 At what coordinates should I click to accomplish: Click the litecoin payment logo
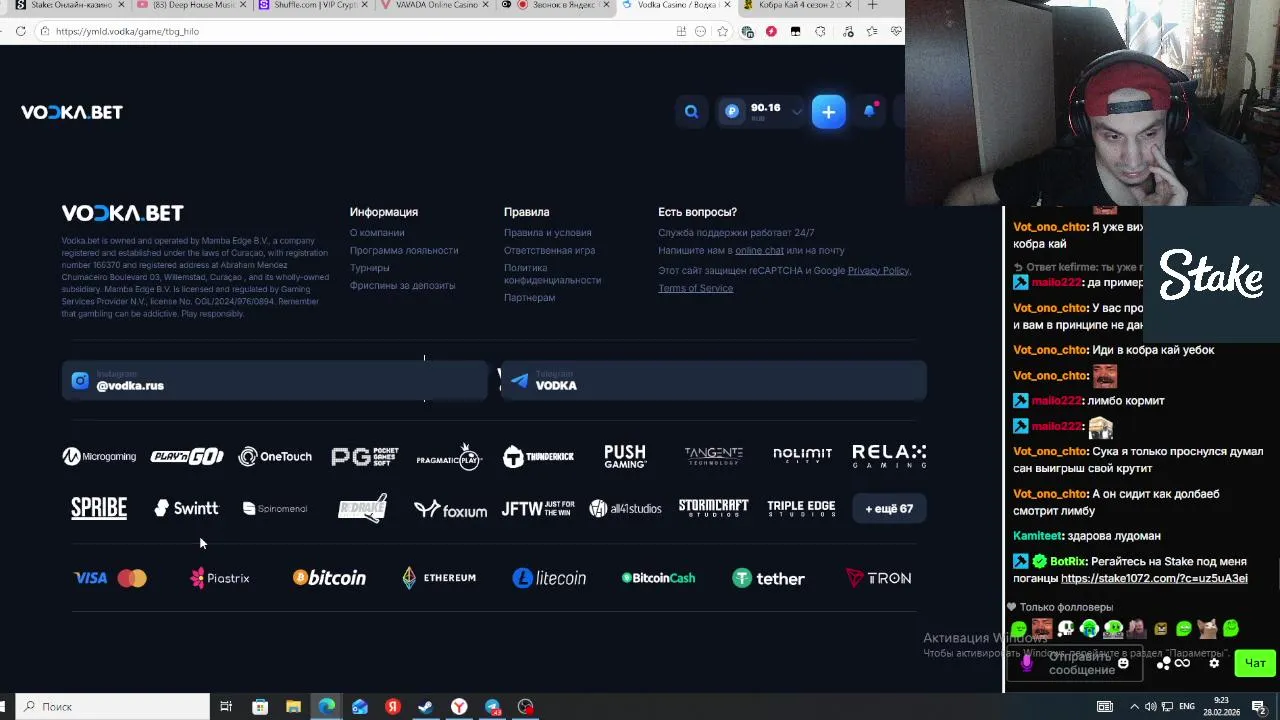[549, 578]
